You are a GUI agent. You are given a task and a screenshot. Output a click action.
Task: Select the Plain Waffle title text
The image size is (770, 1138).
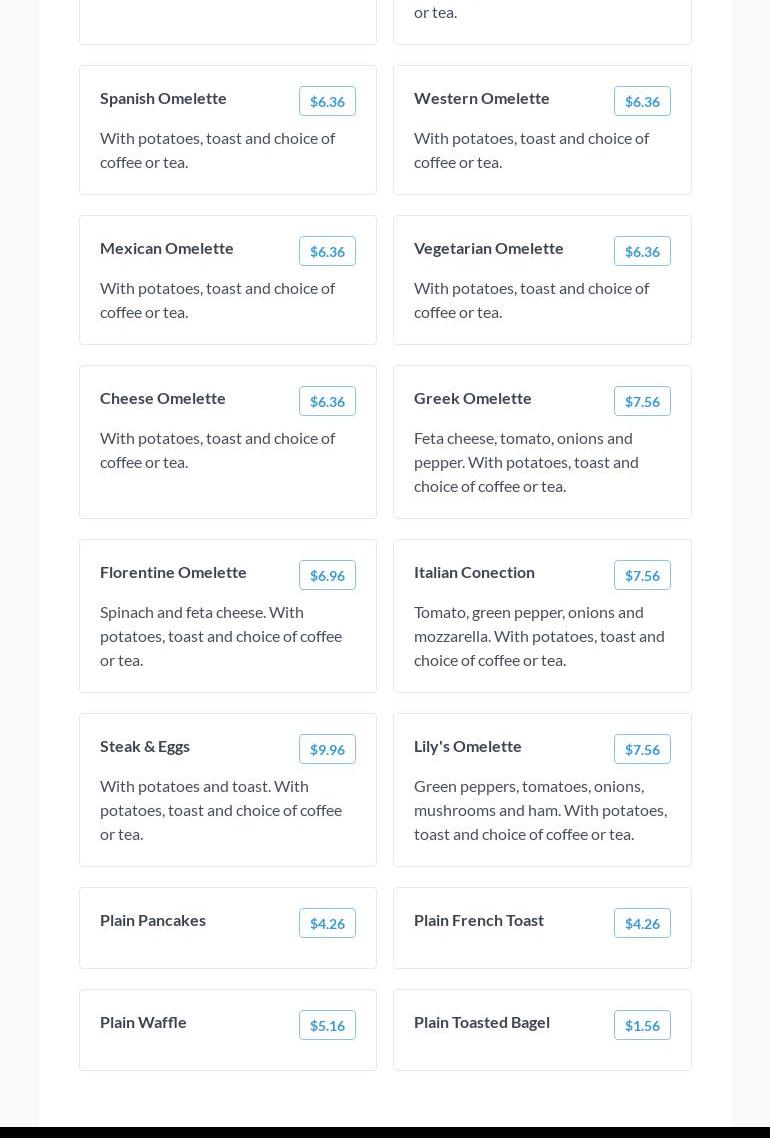(143, 1022)
